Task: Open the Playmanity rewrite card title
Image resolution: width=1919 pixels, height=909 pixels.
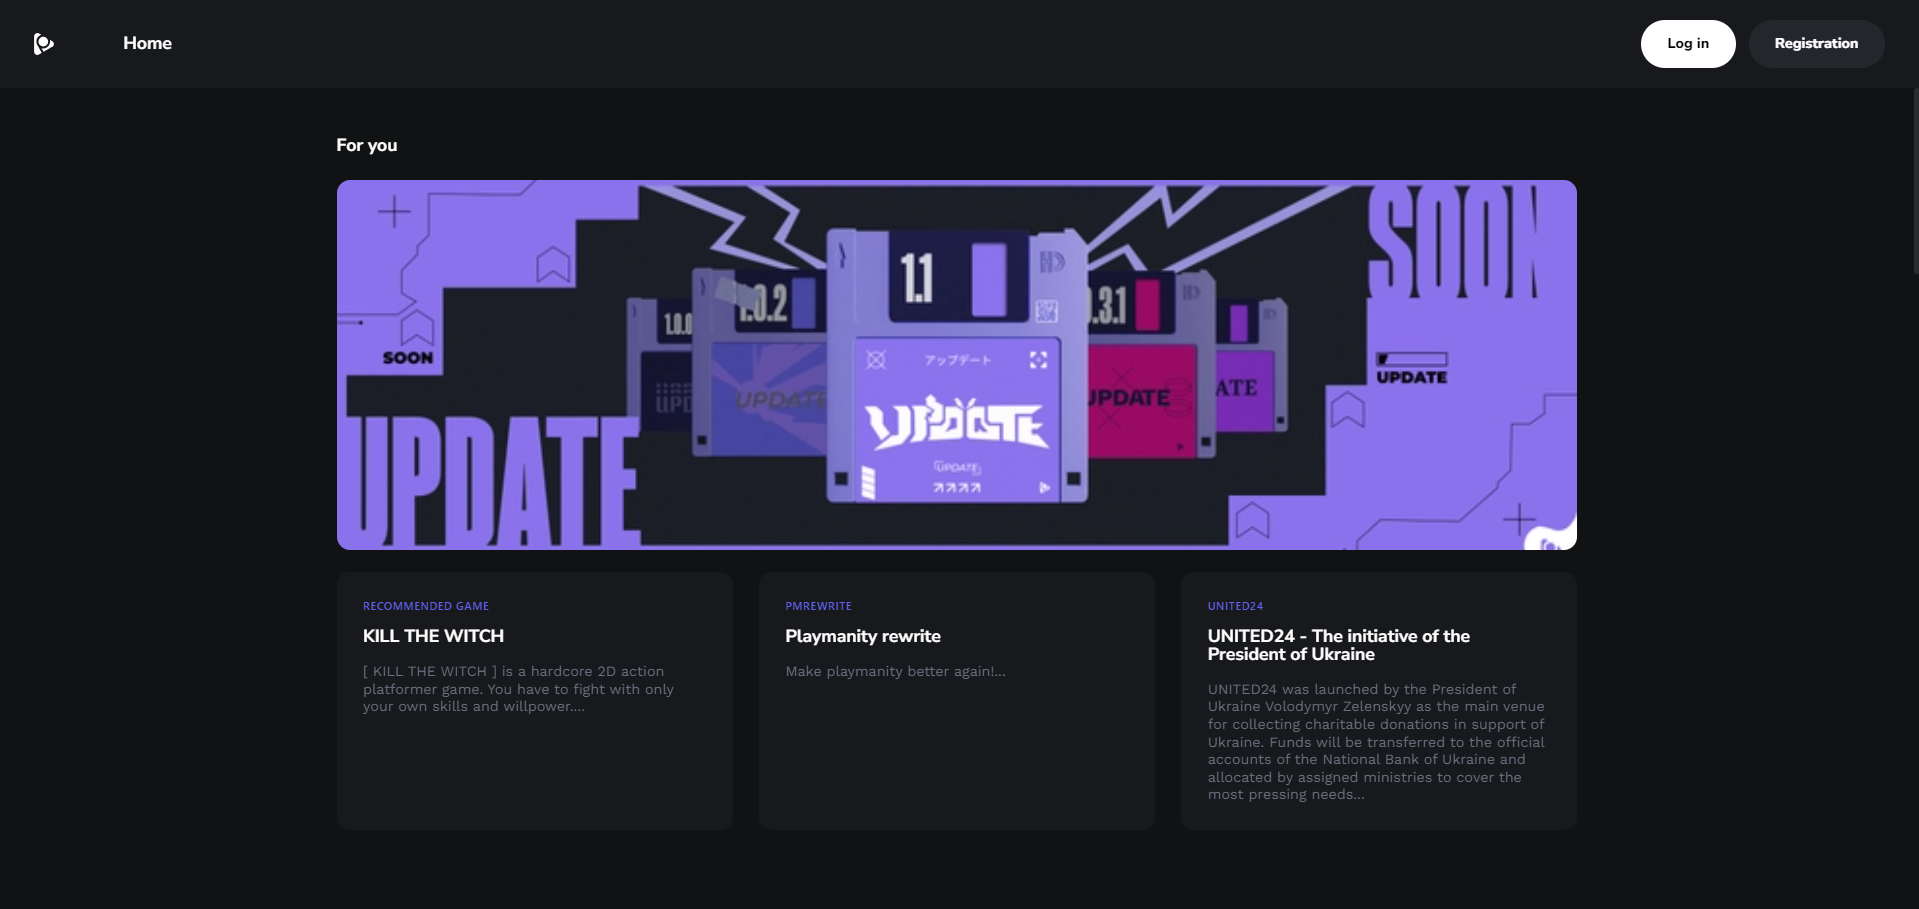Action: (862, 636)
